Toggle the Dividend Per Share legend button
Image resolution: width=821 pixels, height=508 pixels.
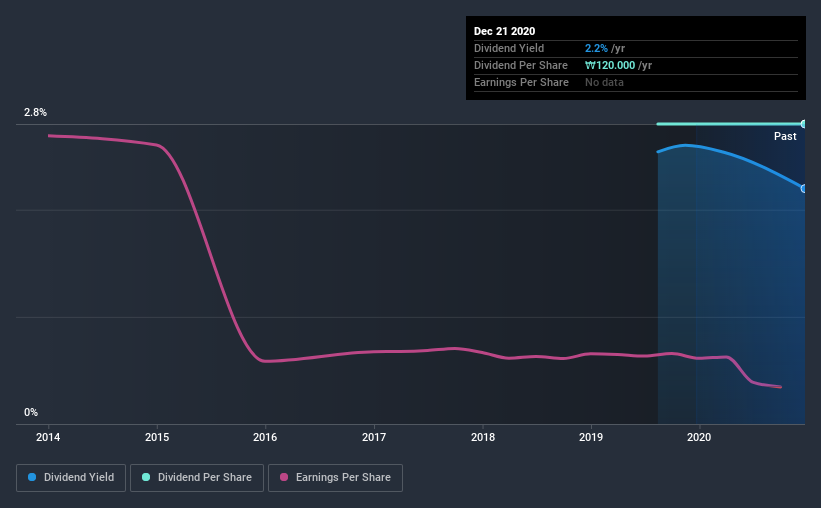(x=197, y=478)
